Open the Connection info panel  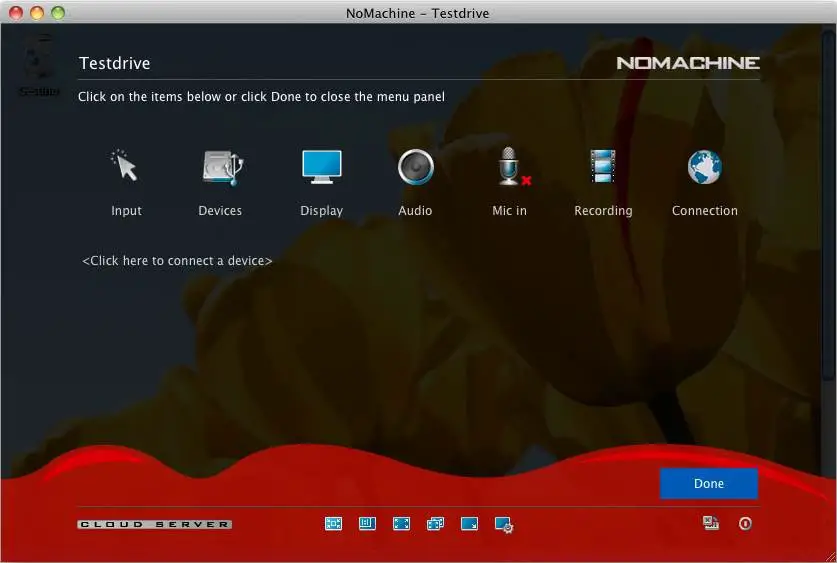pos(705,183)
